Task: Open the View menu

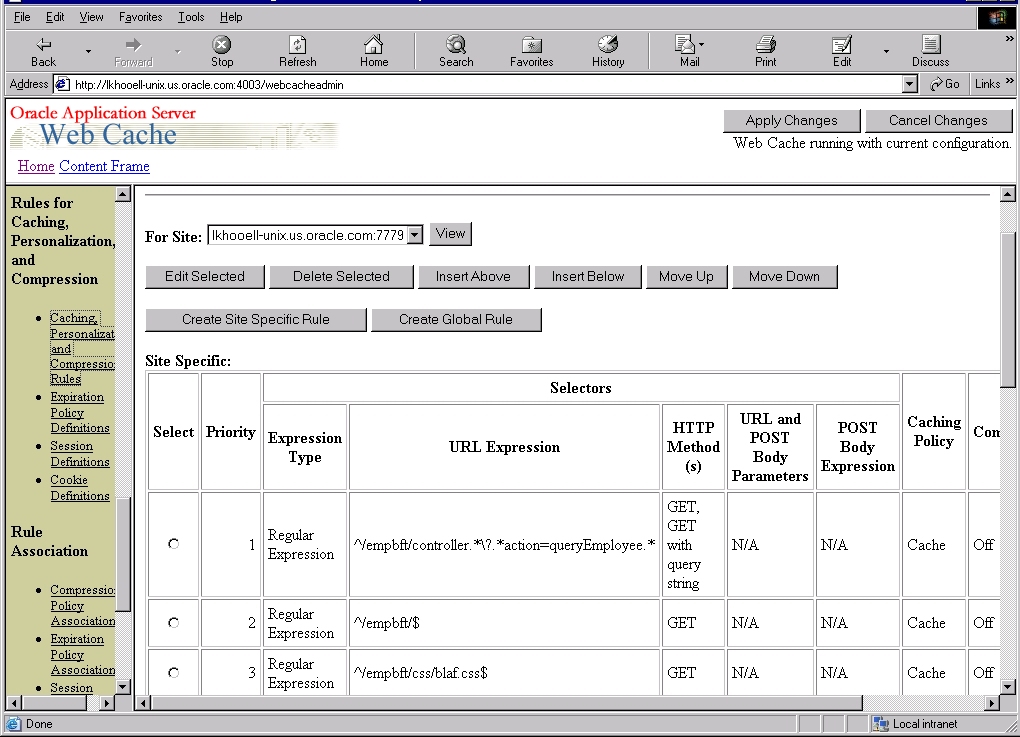Action: tap(91, 17)
